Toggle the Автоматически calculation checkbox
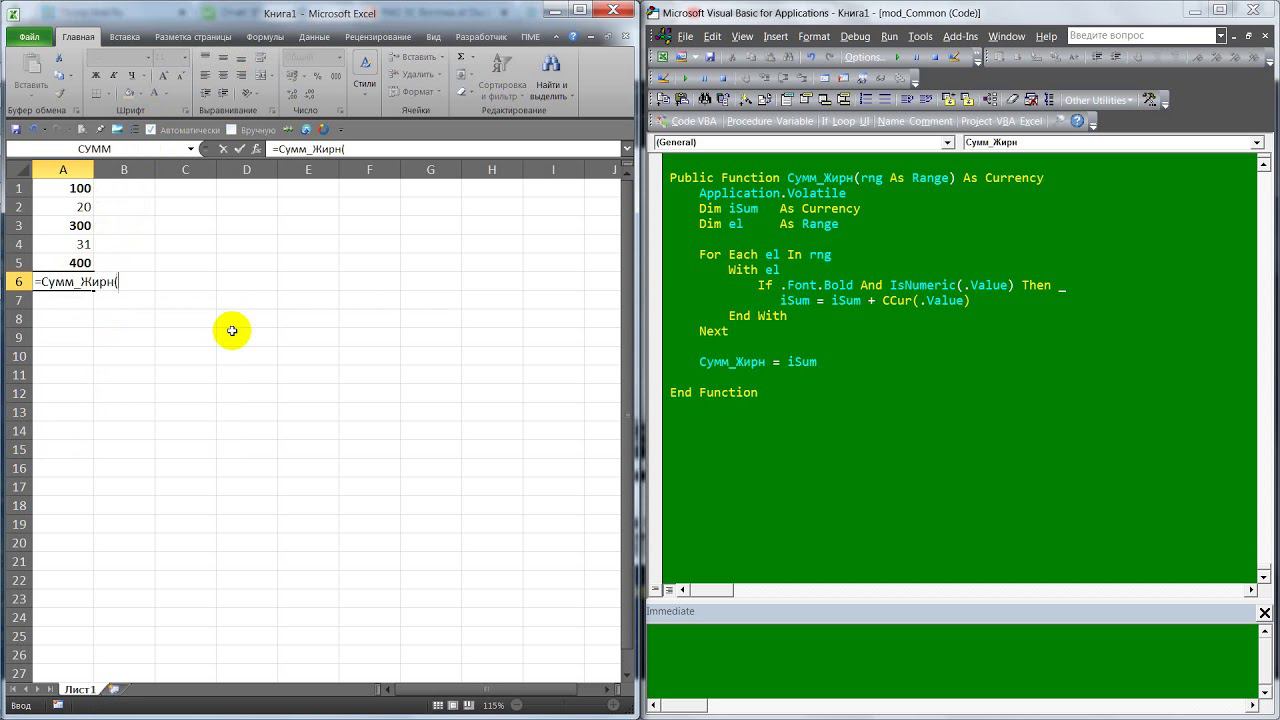This screenshot has width=1280, height=720. (151, 130)
